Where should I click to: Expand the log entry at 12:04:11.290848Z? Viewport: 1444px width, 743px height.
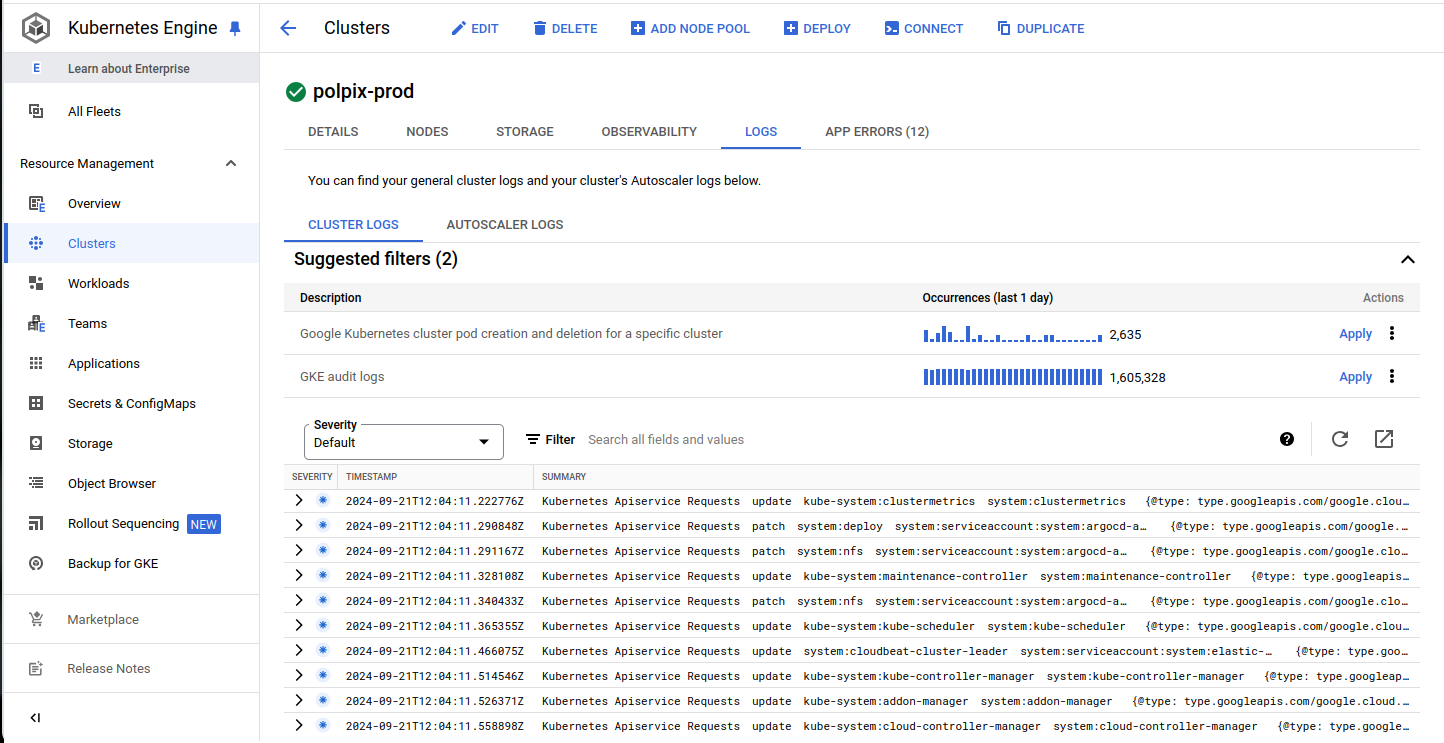[x=298, y=525]
